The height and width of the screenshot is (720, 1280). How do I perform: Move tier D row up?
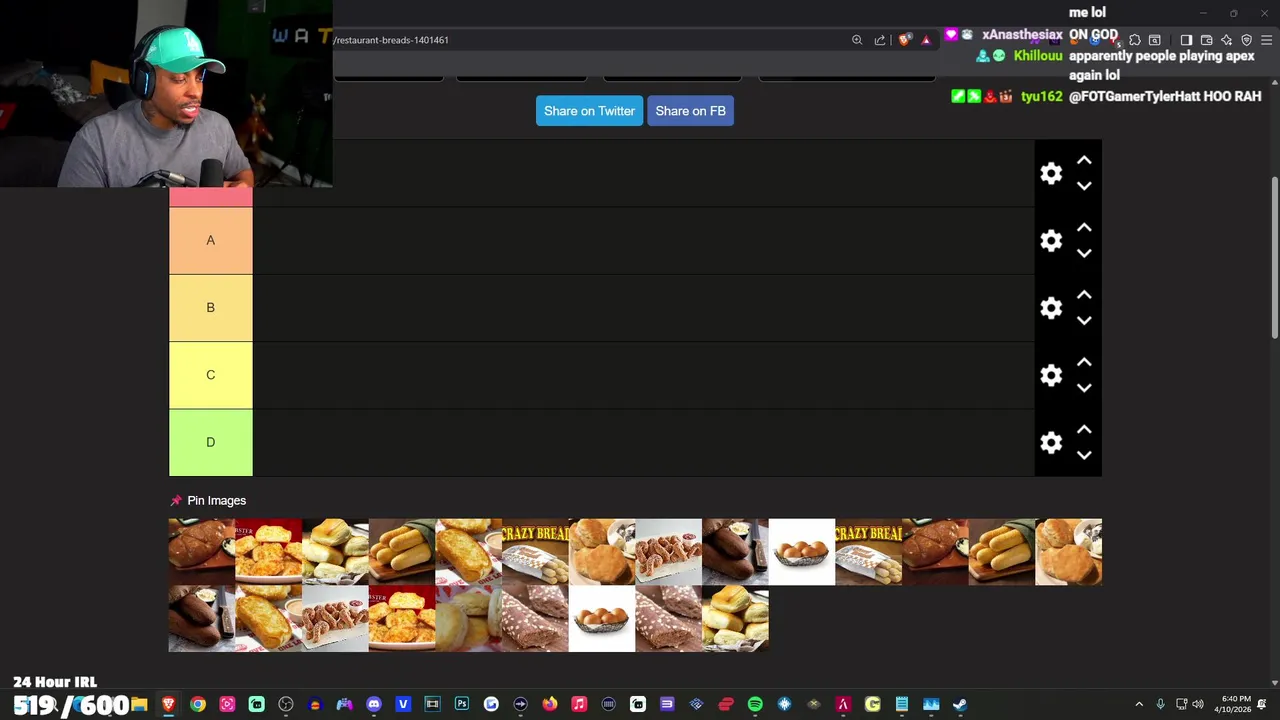tap(1084, 429)
